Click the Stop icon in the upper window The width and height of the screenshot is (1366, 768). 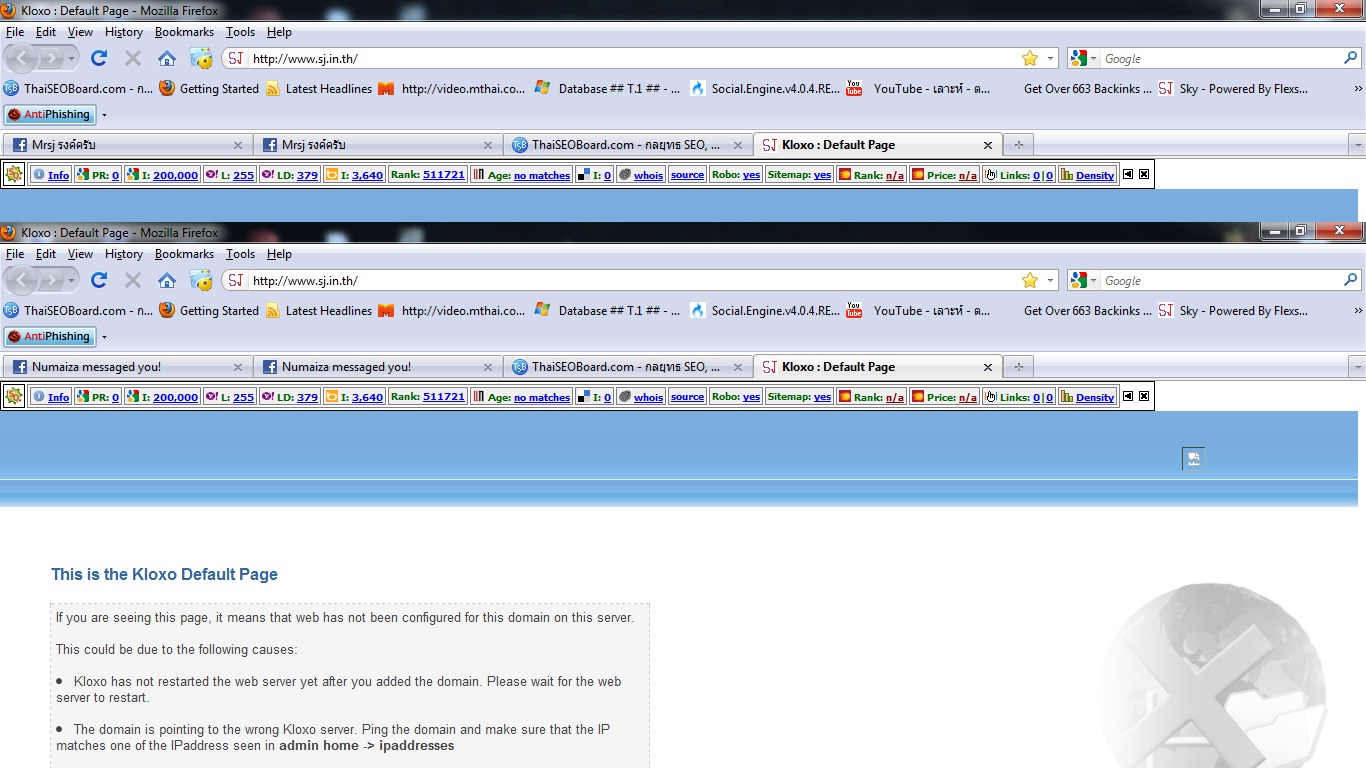[x=133, y=58]
